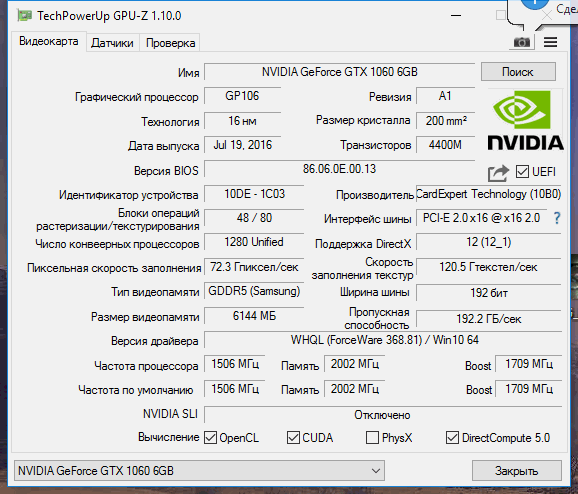Toggle the UEFI checkbox
578x494 pixels.
pos(522,171)
